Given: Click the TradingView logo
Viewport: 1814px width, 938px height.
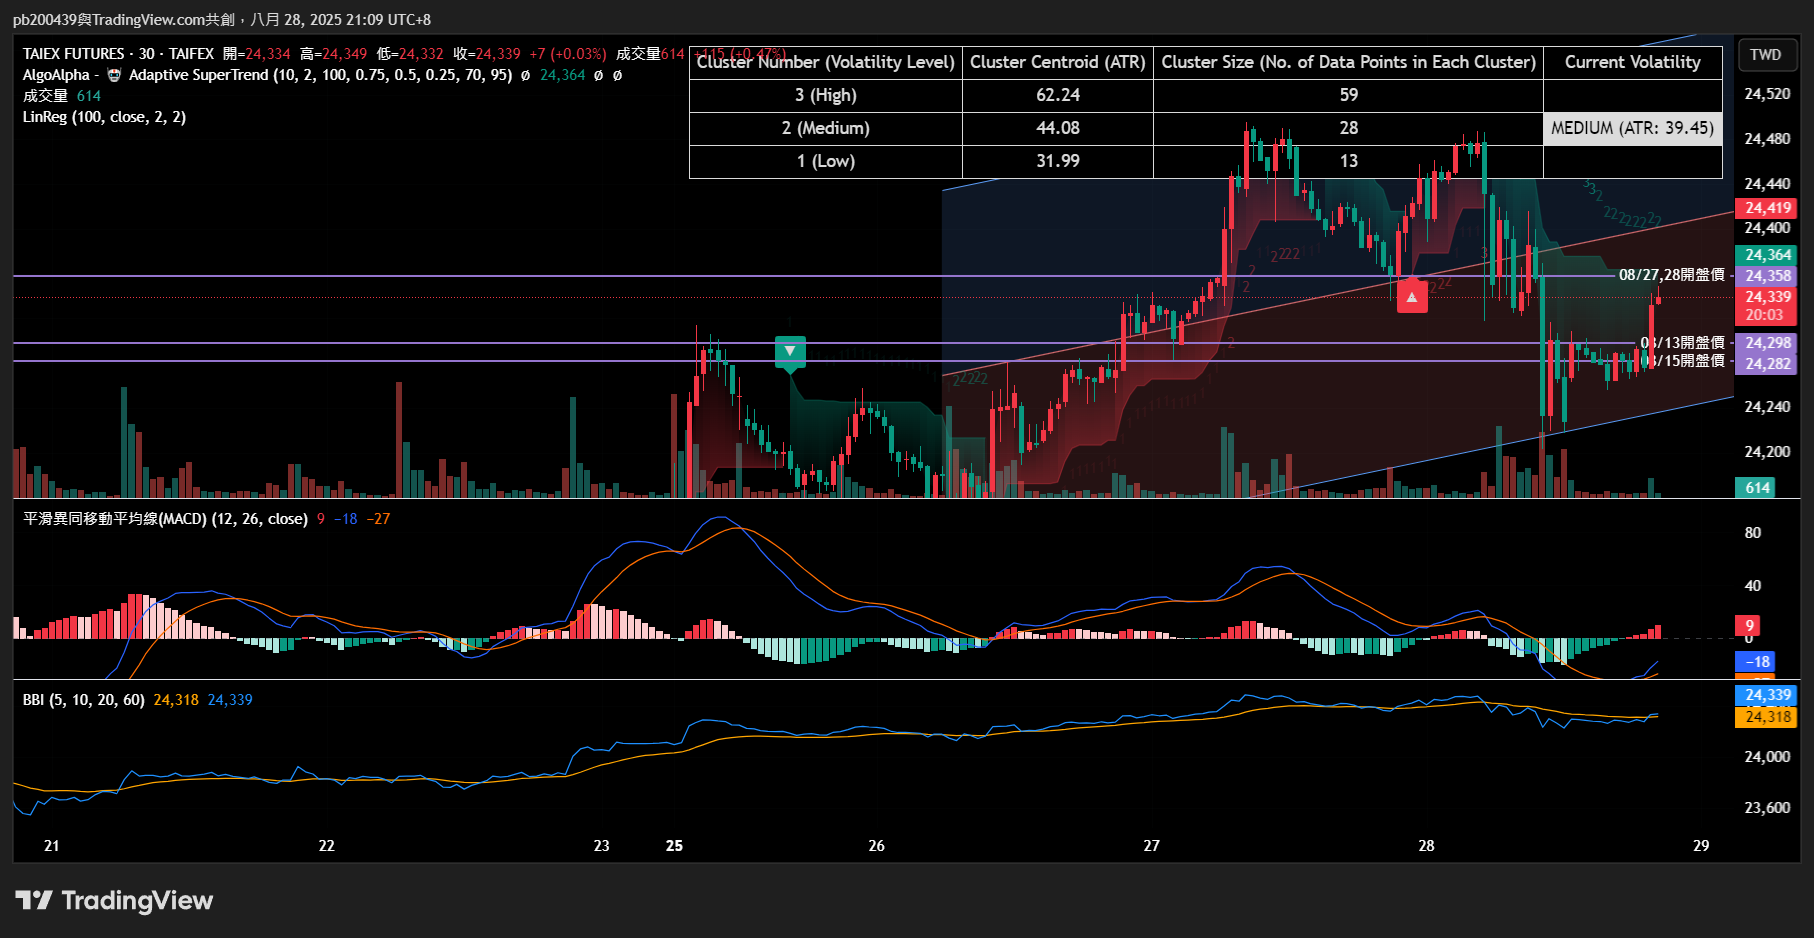Looking at the screenshot, I should [x=114, y=901].
